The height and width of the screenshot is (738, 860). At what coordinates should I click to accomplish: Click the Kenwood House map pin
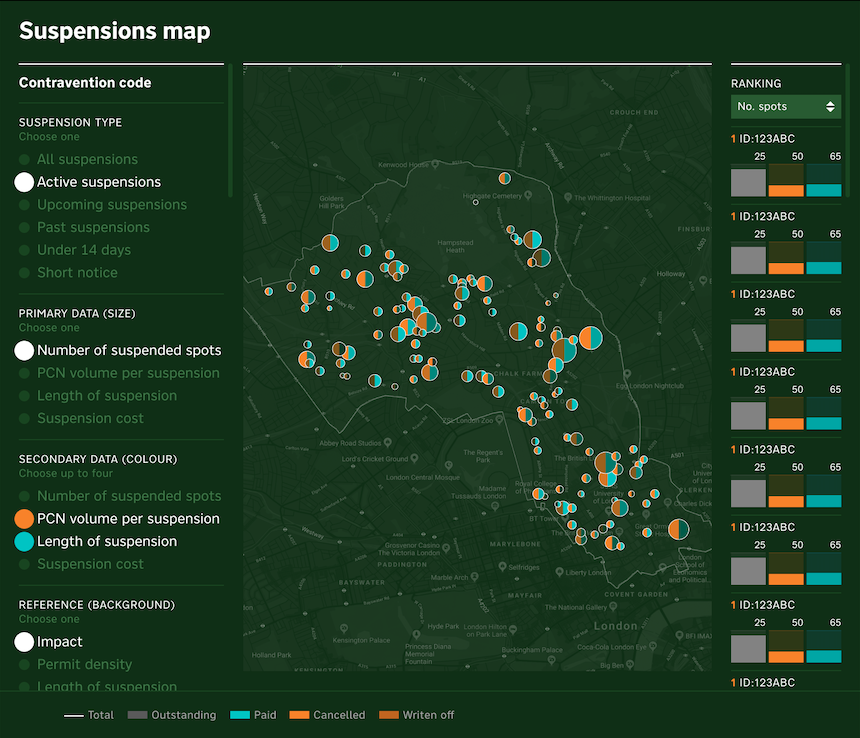[435, 163]
